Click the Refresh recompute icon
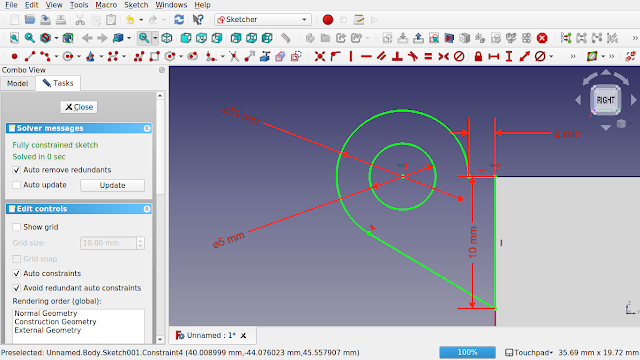Screen dimensions: 640x360 coord(179,20)
